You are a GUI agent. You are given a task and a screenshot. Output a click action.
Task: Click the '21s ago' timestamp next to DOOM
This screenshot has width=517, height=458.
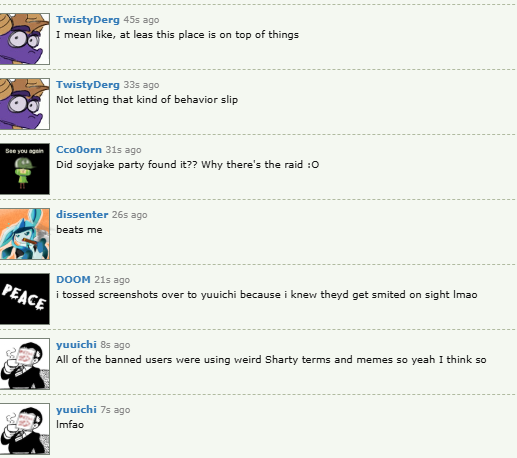tap(112, 280)
